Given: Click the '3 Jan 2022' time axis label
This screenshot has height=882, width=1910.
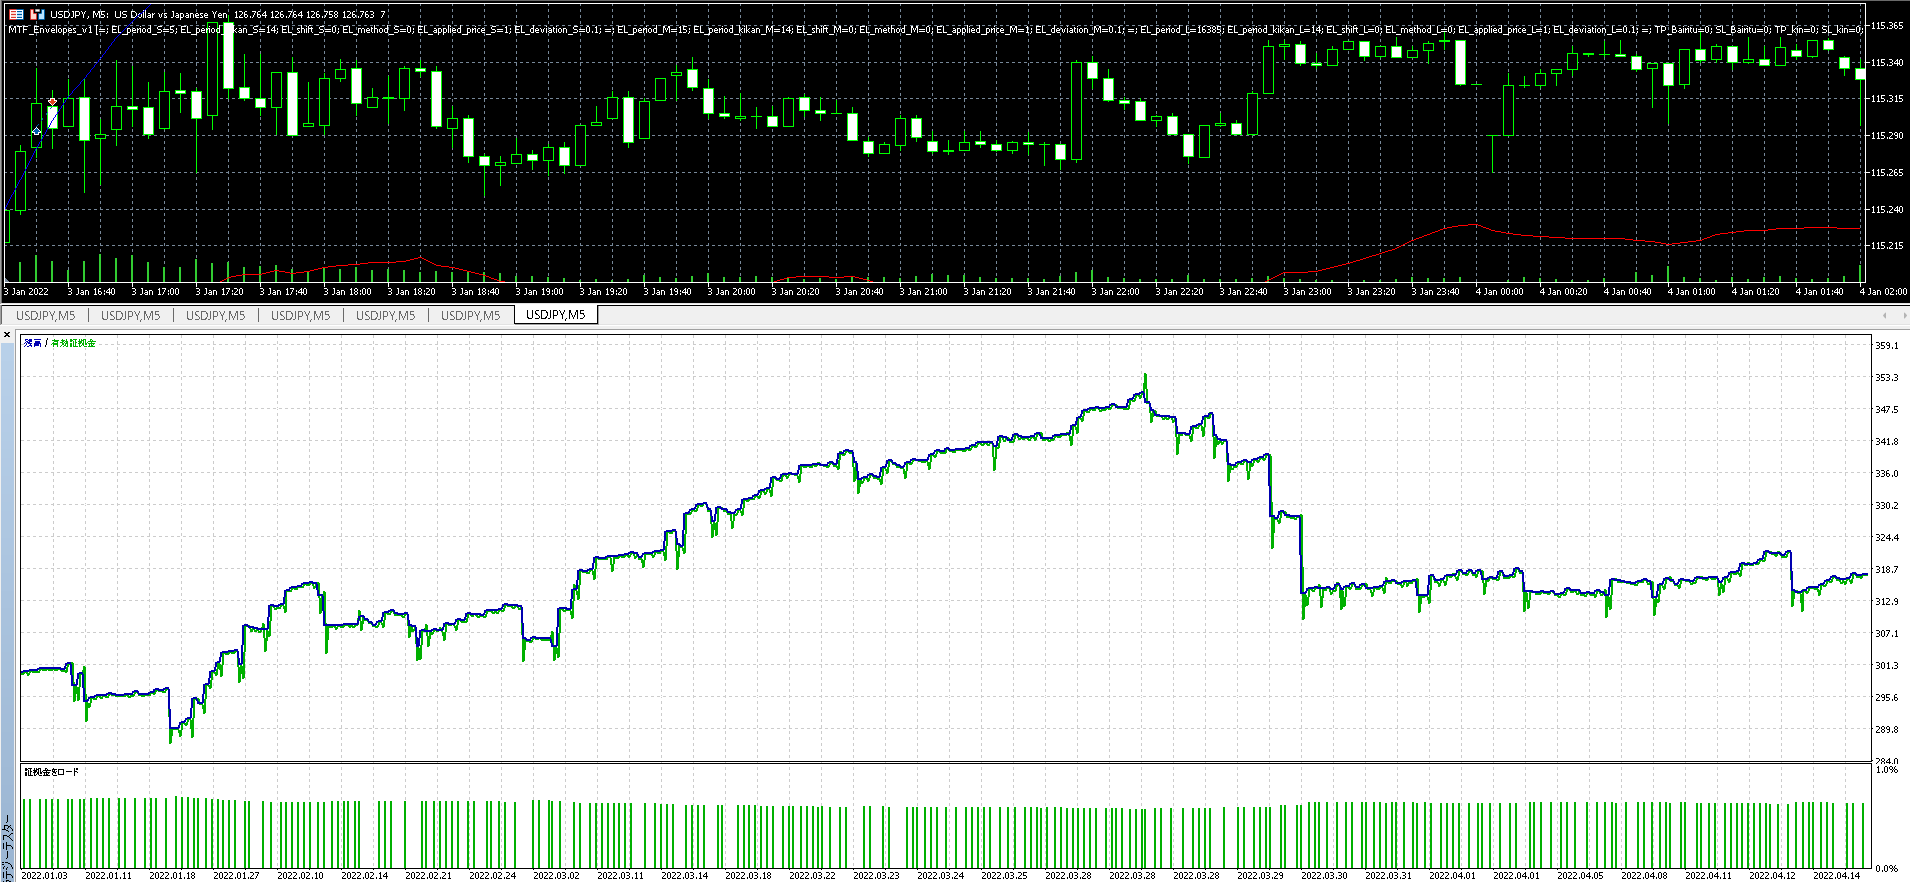Looking at the screenshot, I should [x=26, y=292].
